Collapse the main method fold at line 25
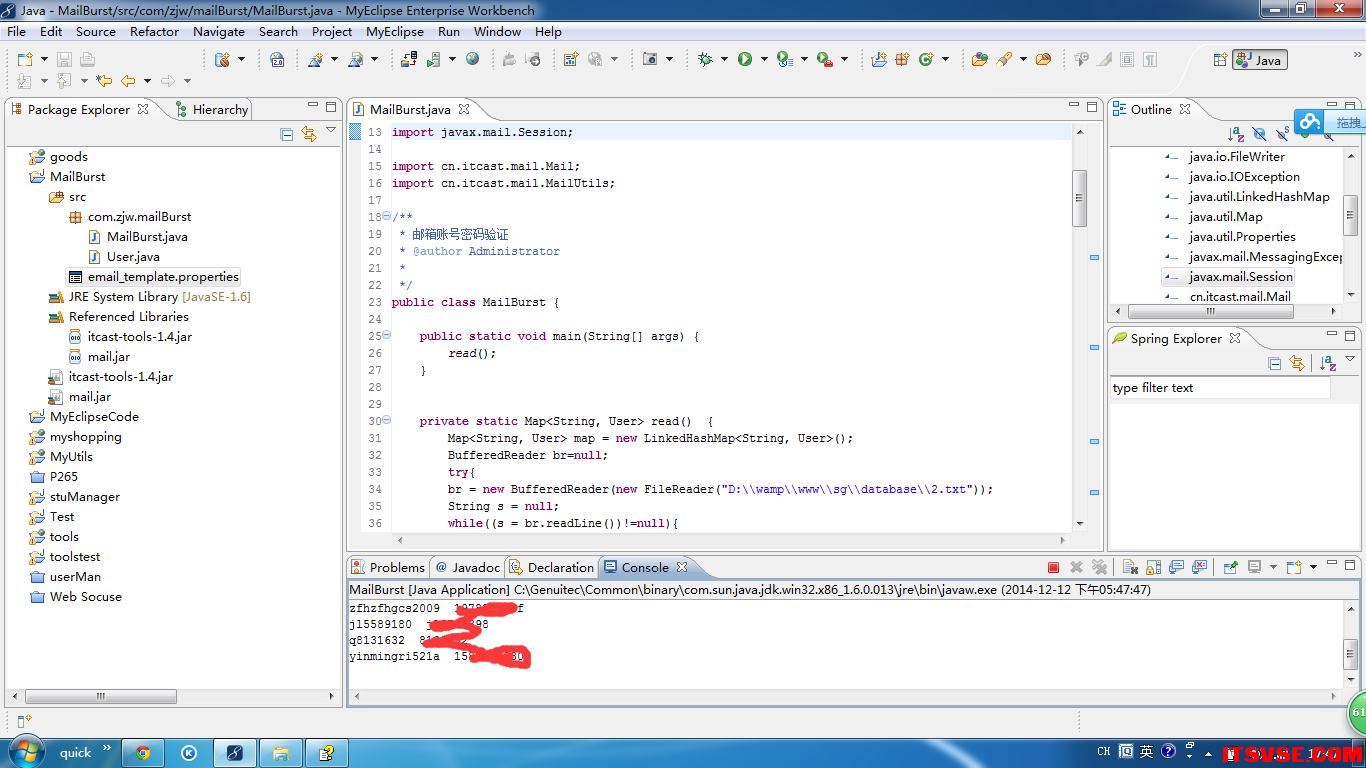1366x768 pixels. point(386,336)
